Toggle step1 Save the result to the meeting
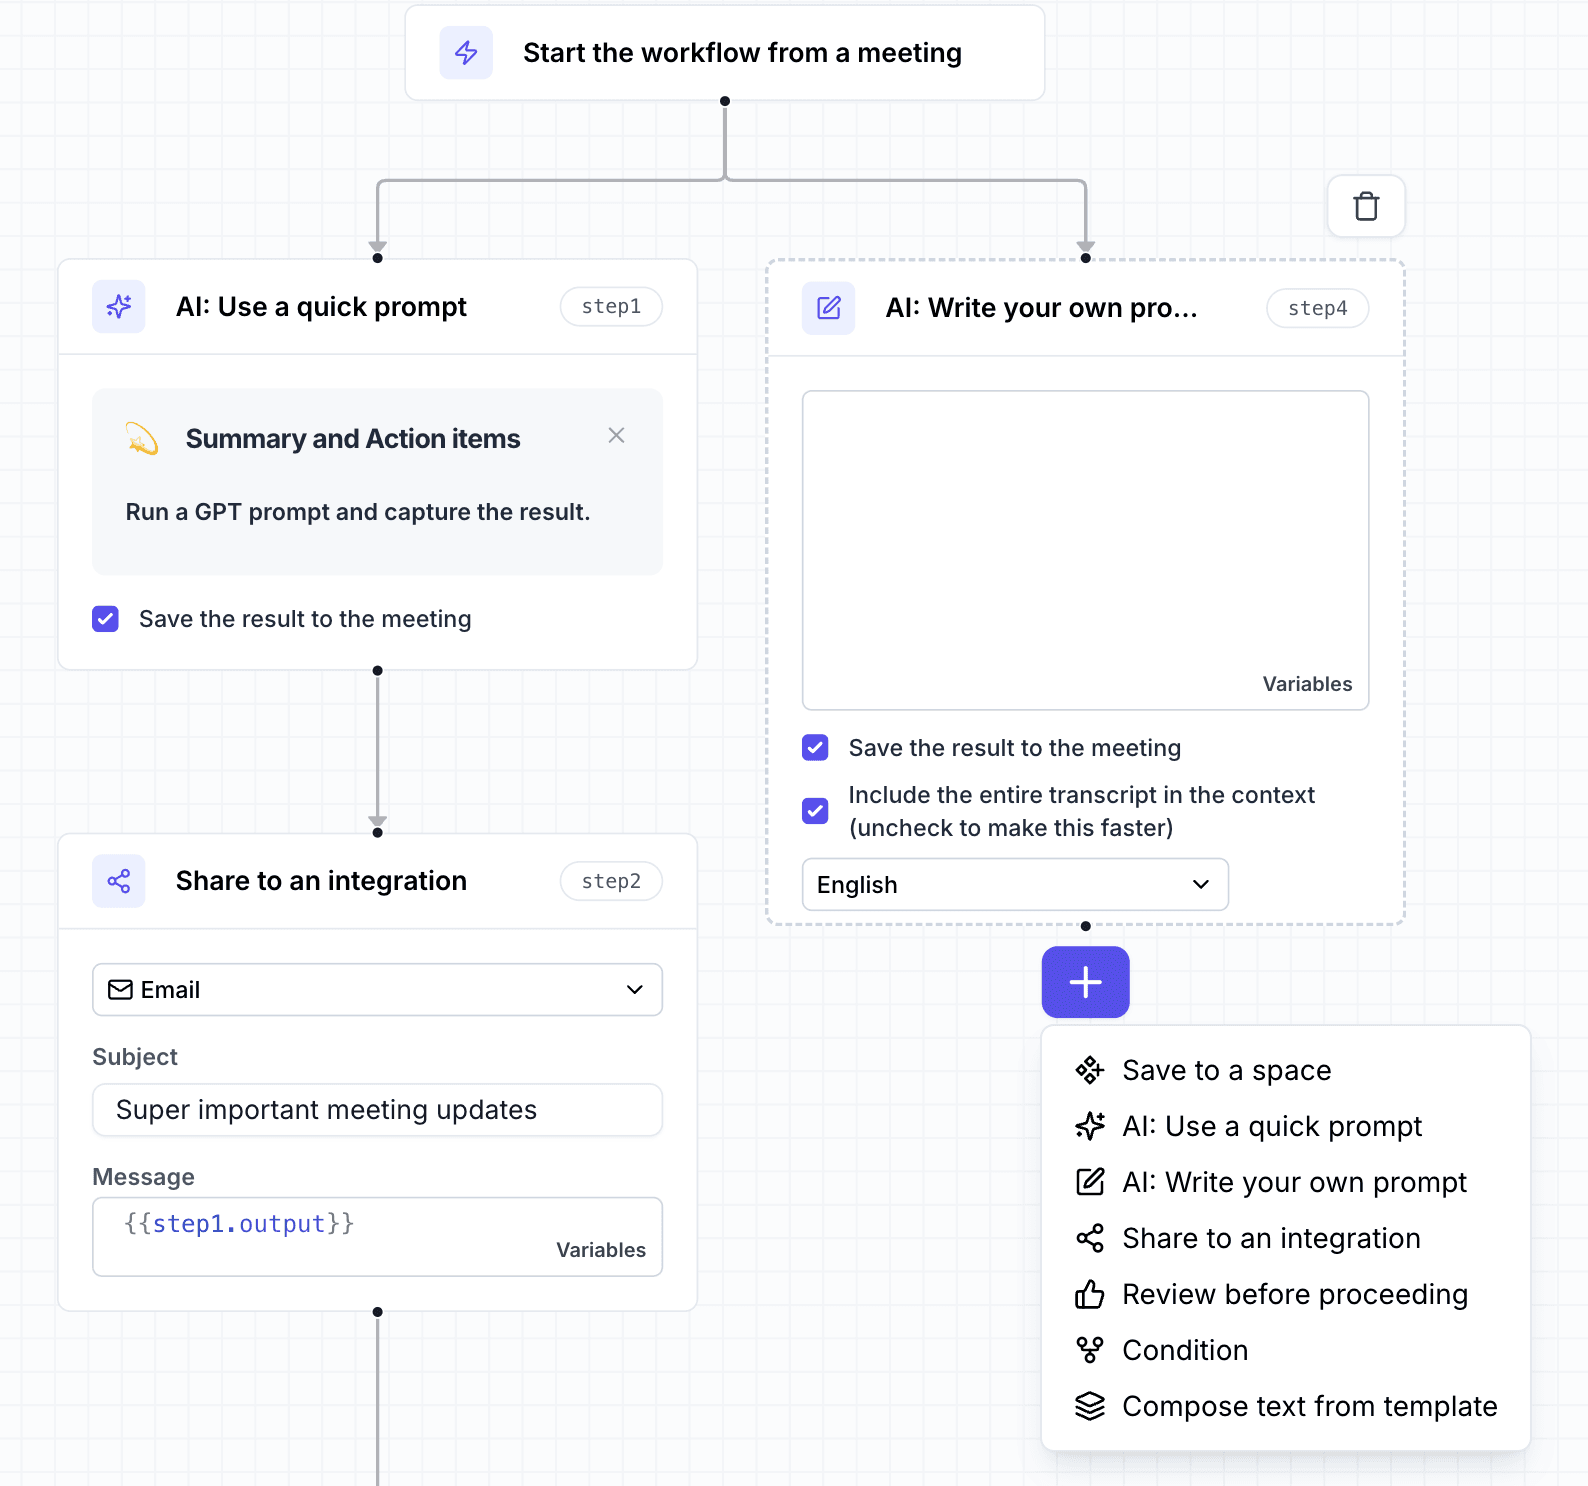The width and height of the screenshot is (1588, 1486). [x=106, y=619]
